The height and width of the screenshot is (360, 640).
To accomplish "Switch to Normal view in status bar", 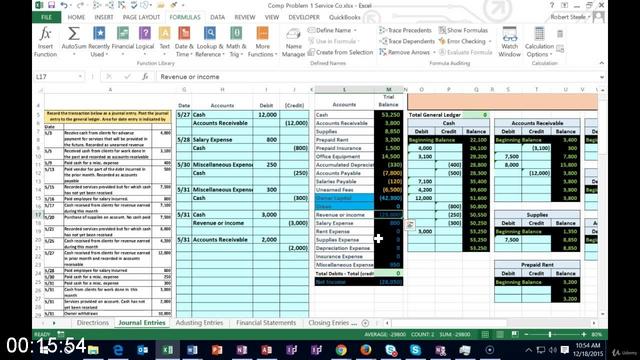I will [x=485, y=334].
